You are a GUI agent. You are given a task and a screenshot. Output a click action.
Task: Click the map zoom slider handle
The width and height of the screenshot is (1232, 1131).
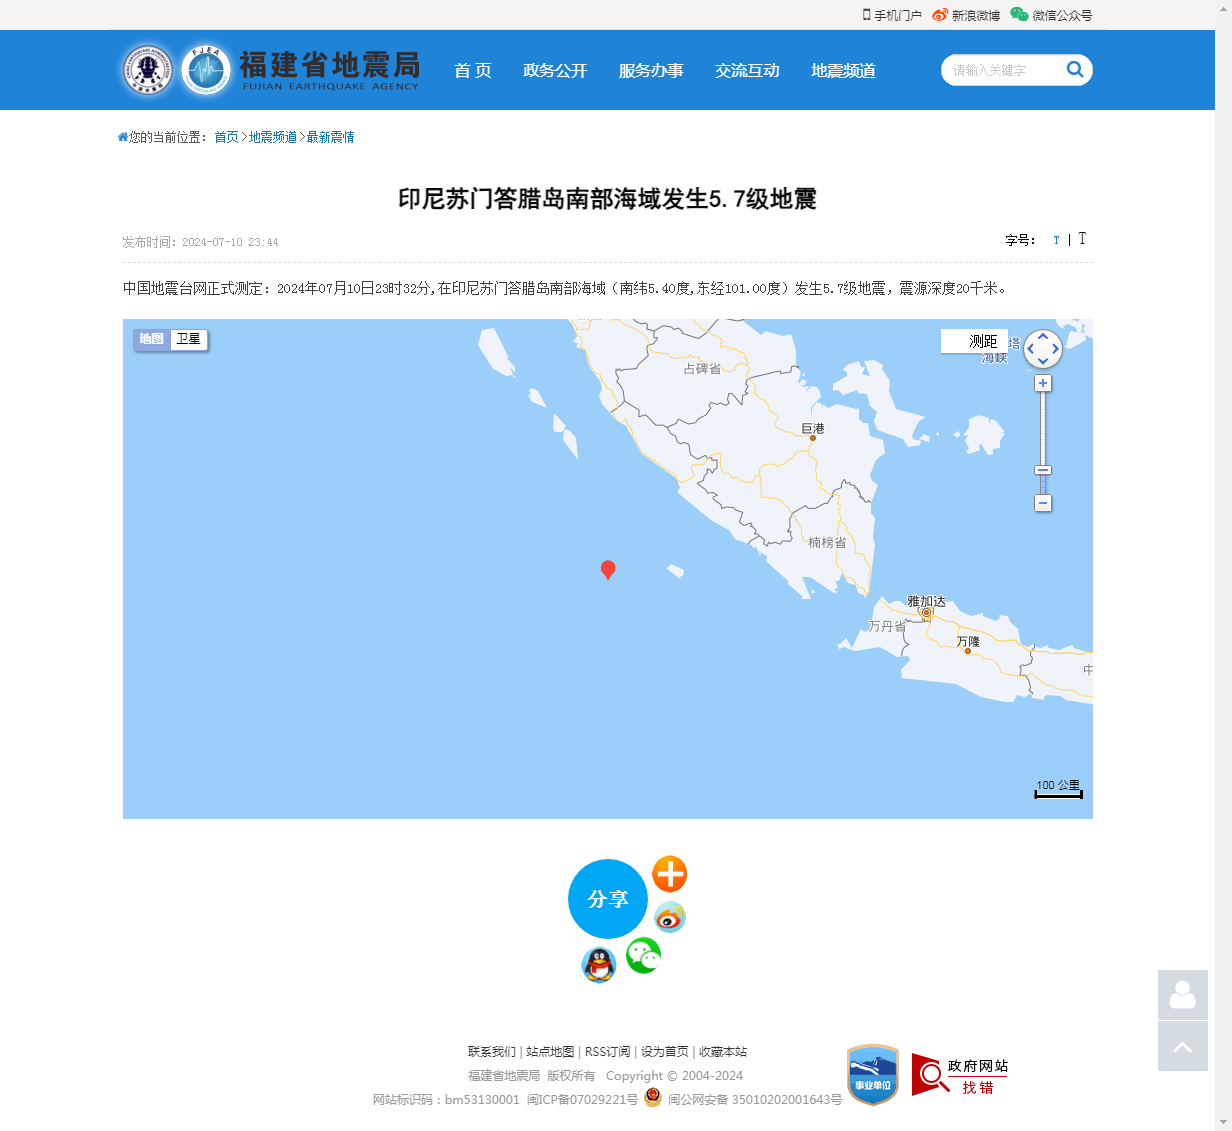pyautogui.click(x=1043, y=470)
